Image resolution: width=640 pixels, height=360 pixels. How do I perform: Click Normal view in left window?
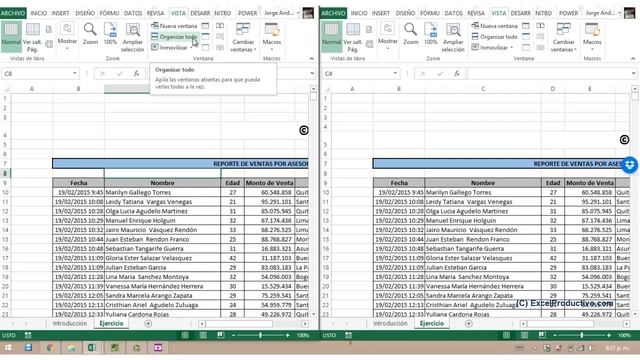(11, 37)
